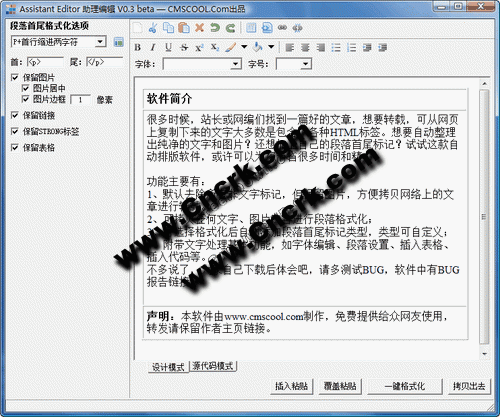This screenshot has height=417, width=500.
Task: Center align the text
Action: 305,48
